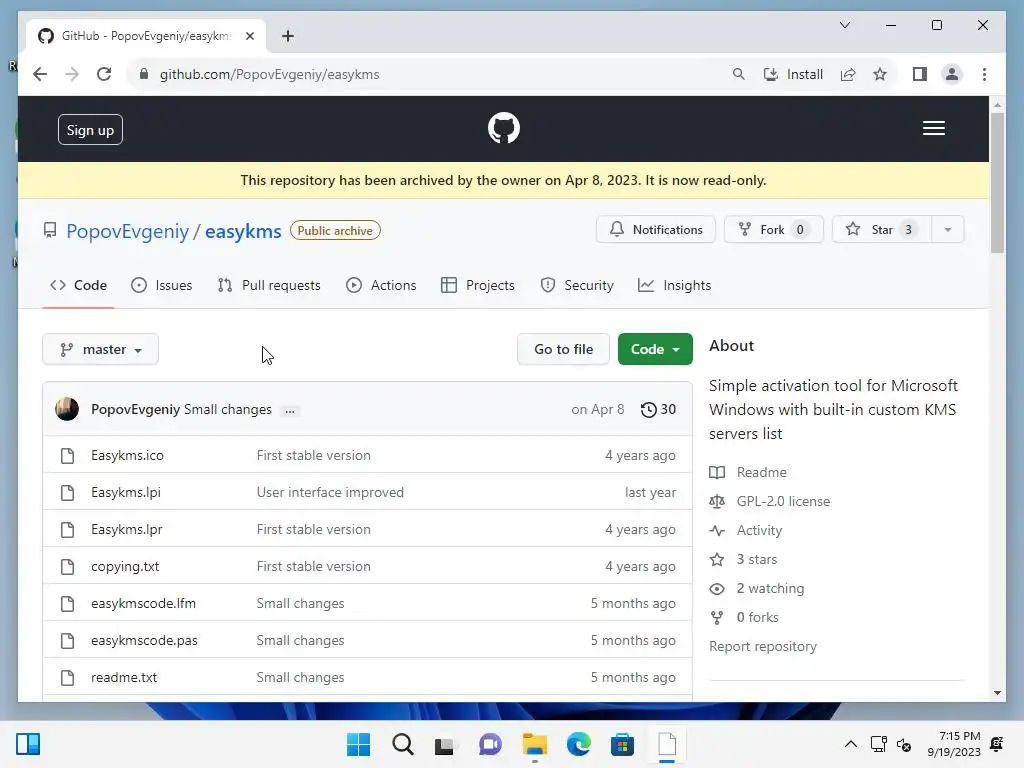The width and height of the screenshot is (1024, 768).
Task: Open the Star lists dropdown arrow
Action: [948, 230]
